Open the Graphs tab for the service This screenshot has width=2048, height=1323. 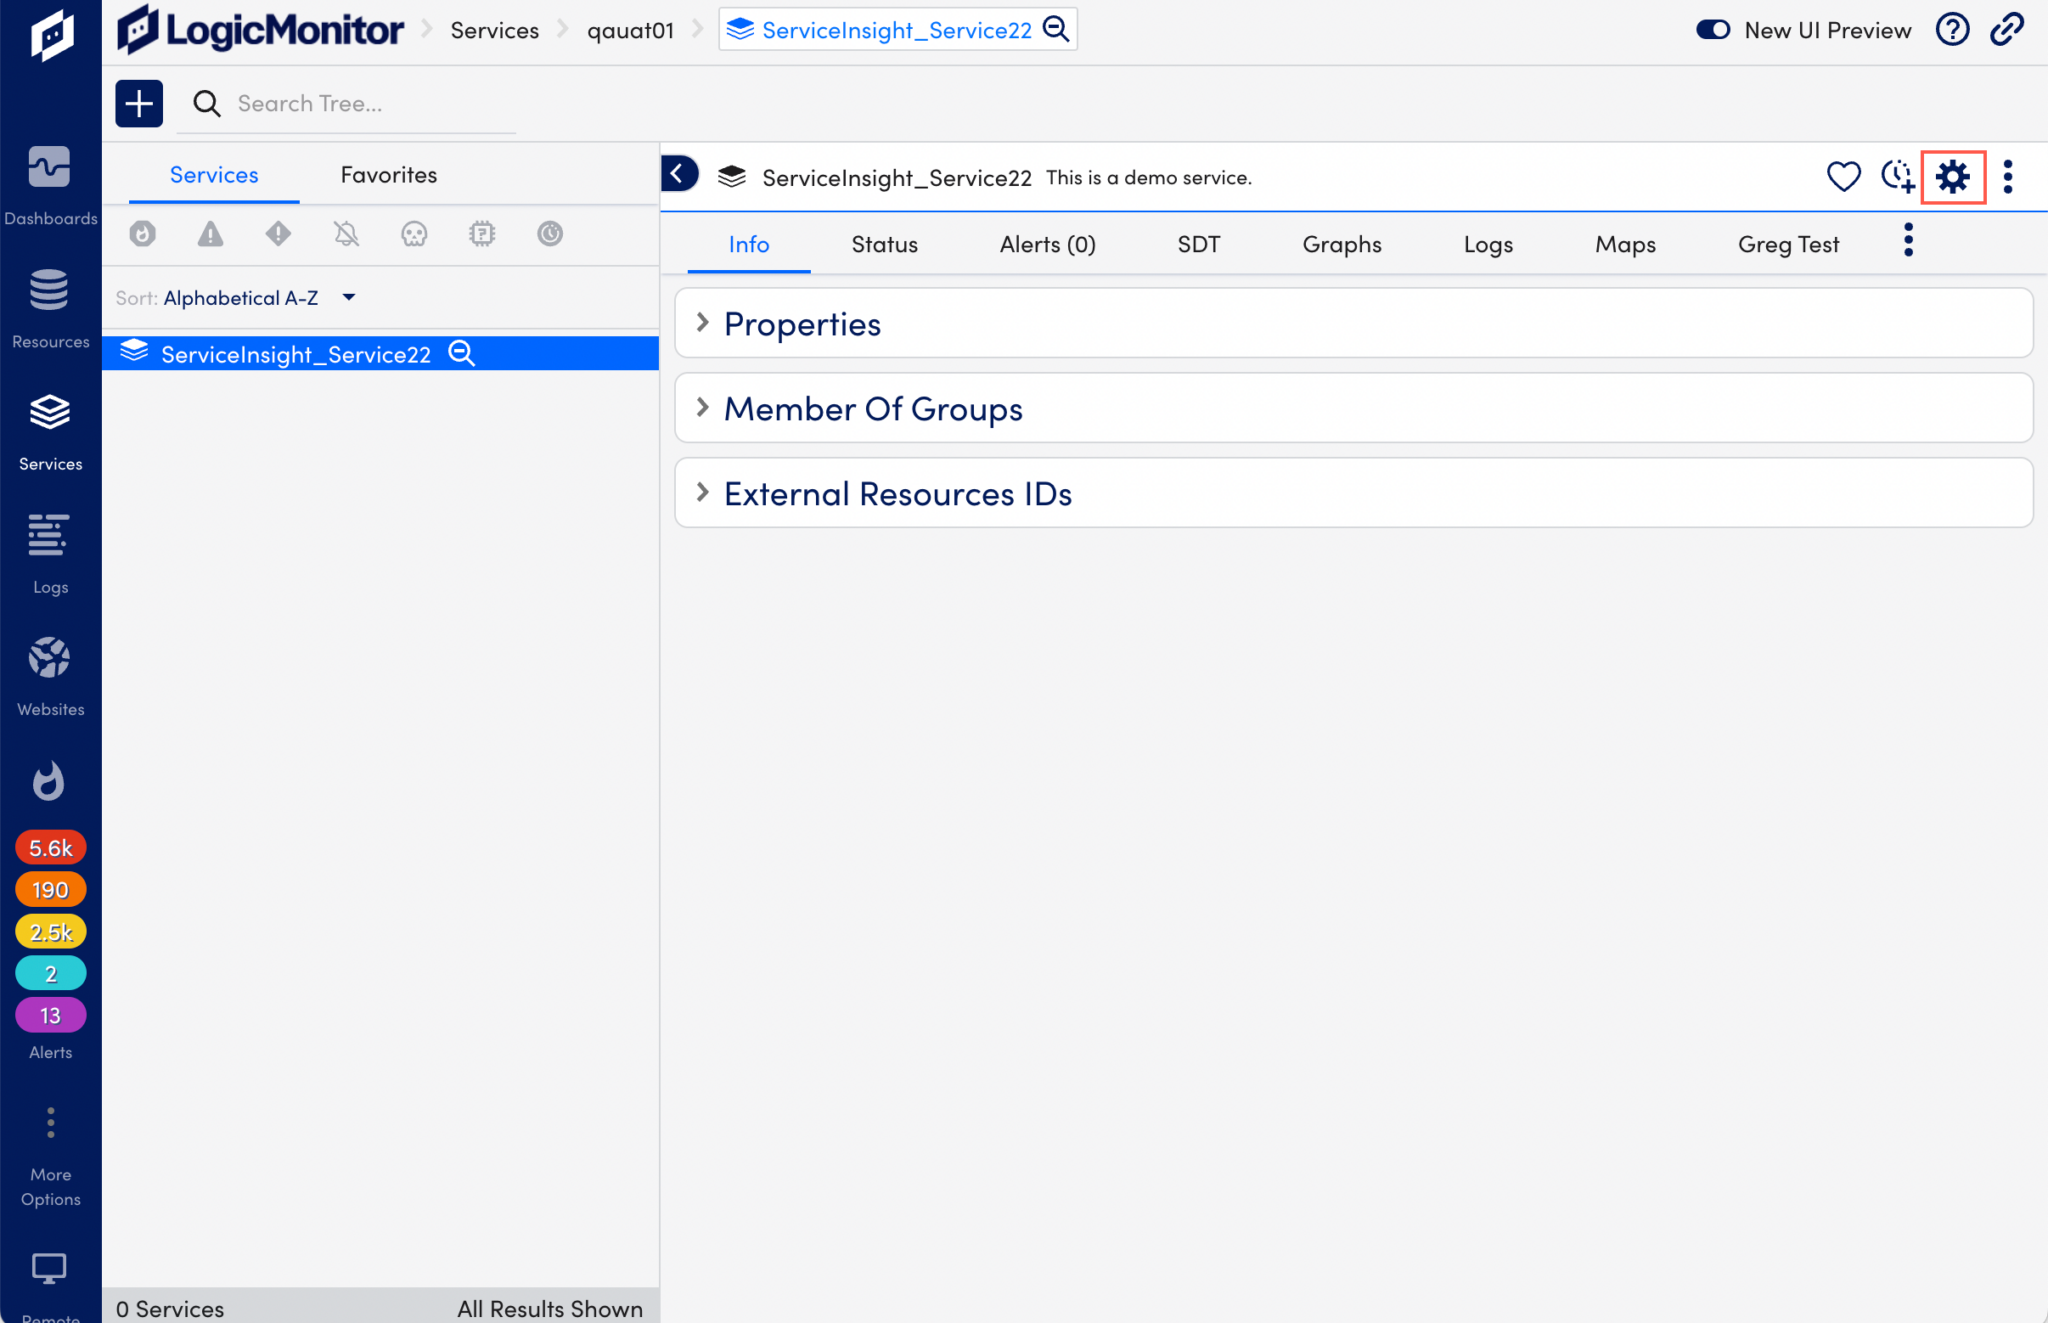(1341, 243)
